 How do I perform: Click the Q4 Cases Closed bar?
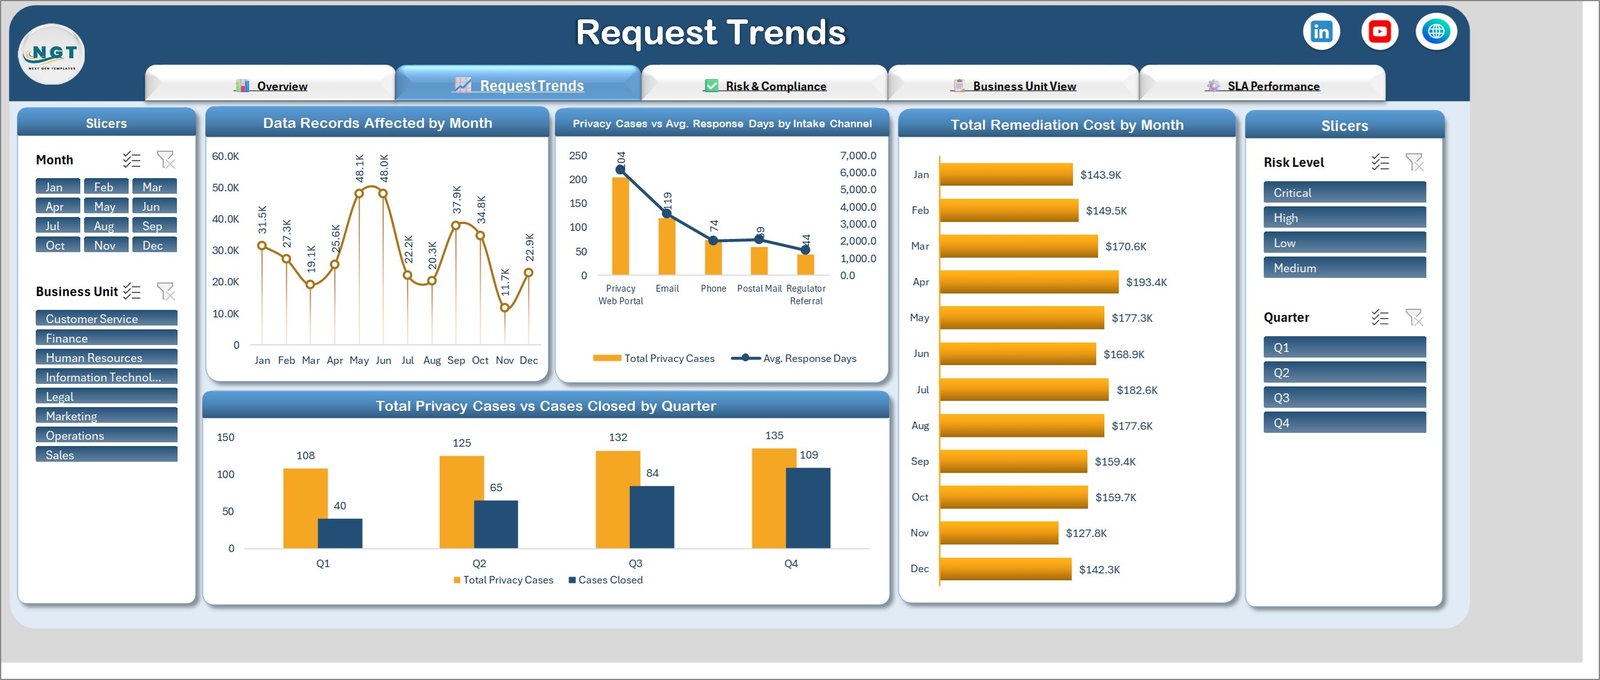(808, 508)
